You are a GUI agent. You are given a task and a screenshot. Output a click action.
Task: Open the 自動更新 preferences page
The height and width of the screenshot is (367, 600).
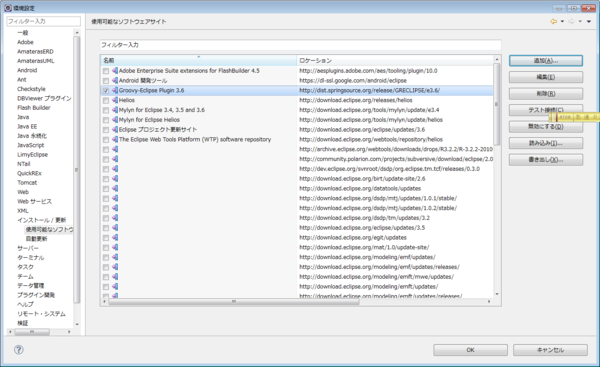coord(37,239)
